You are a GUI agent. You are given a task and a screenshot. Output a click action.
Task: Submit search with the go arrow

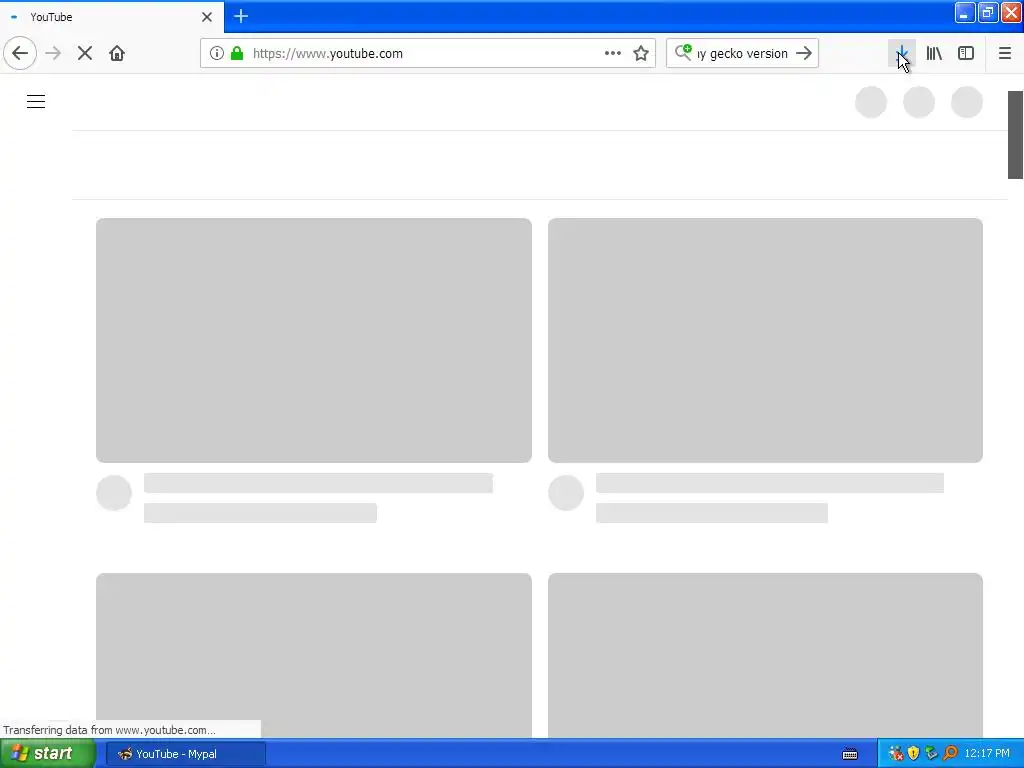pyautogui.click(x=804, y=54)
